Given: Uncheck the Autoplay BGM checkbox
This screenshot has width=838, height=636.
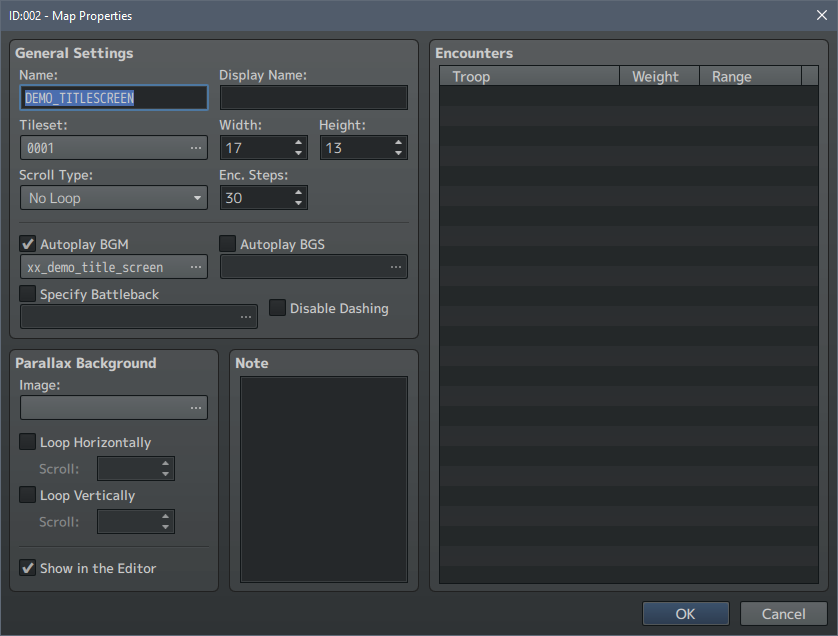Looking at the screenshot, I should tap(28, 244).
